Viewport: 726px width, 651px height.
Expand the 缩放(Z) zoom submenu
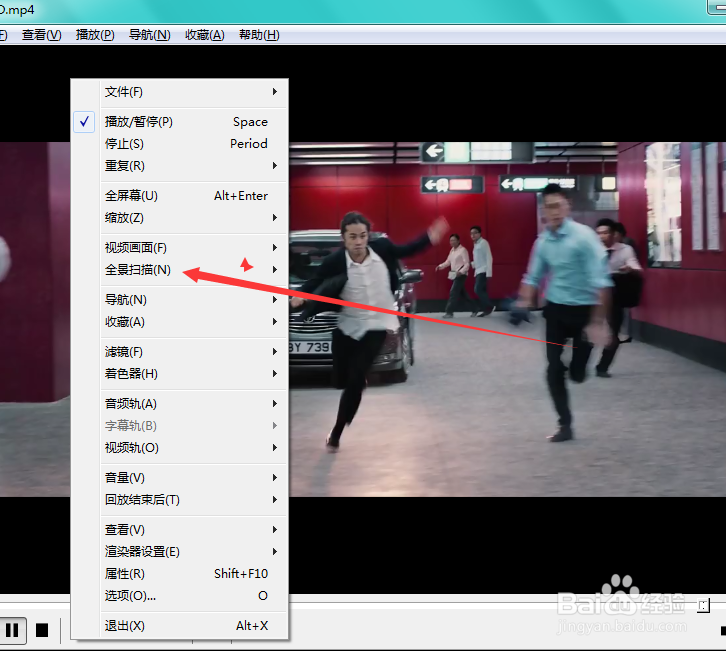[x=180, y=218]
